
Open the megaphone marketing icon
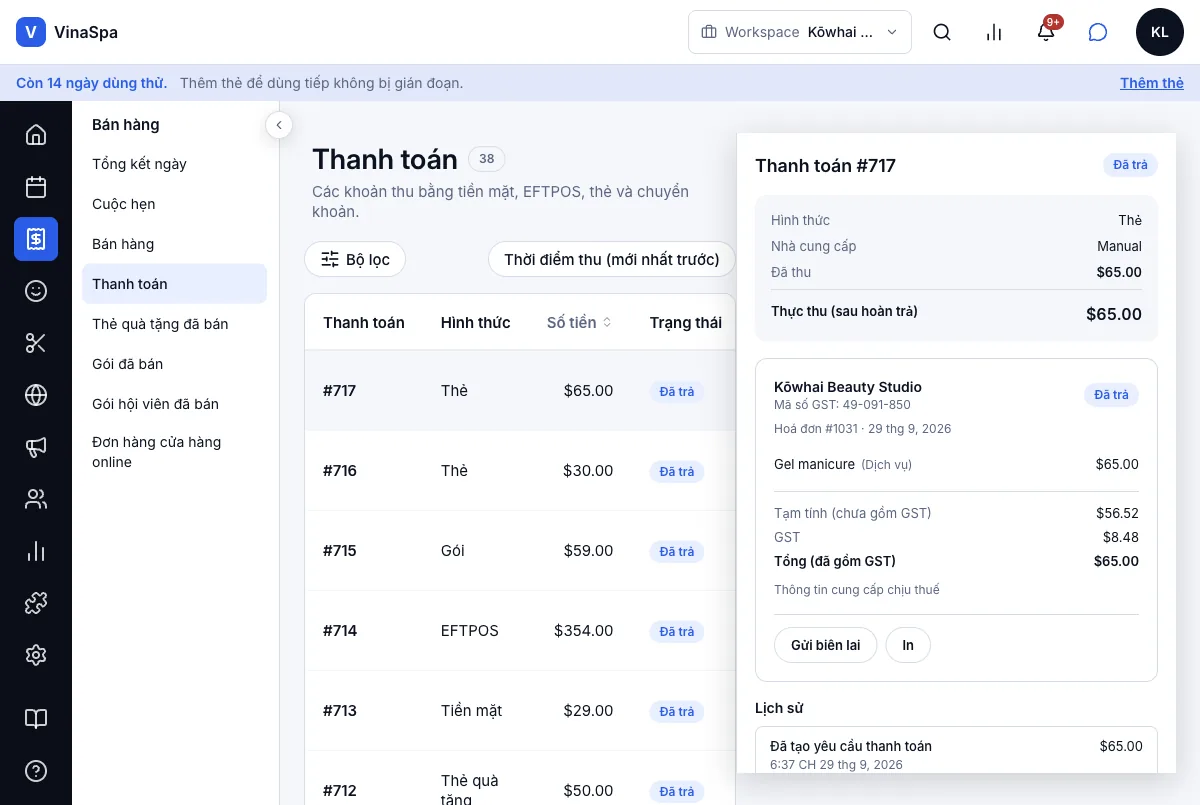coord(36,447)
